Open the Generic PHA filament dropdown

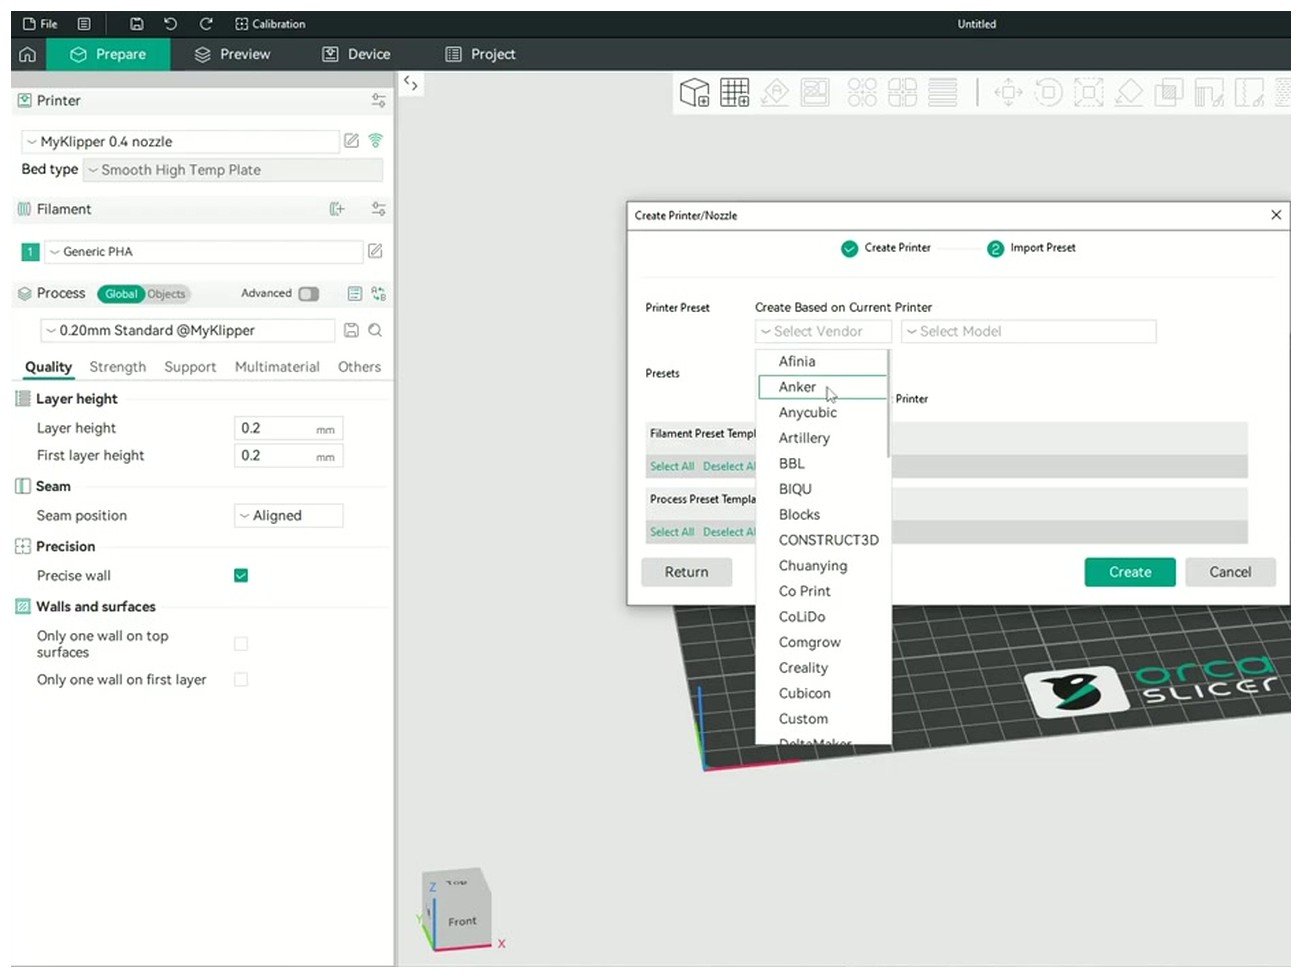[x=203, y=252]
